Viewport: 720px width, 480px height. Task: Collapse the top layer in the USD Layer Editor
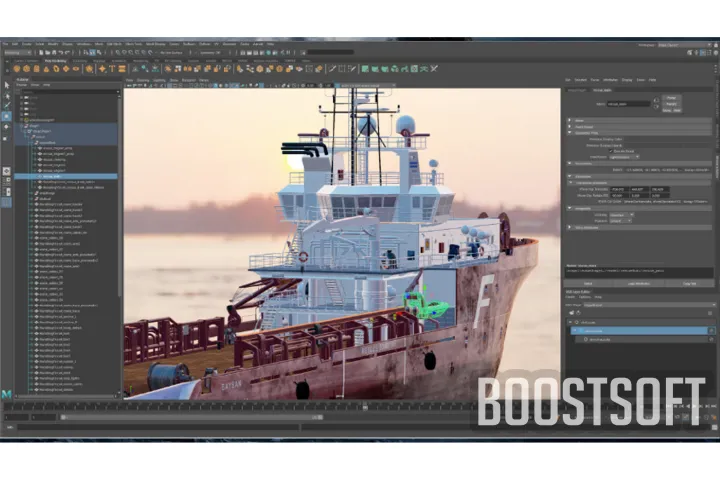[570, 322]
